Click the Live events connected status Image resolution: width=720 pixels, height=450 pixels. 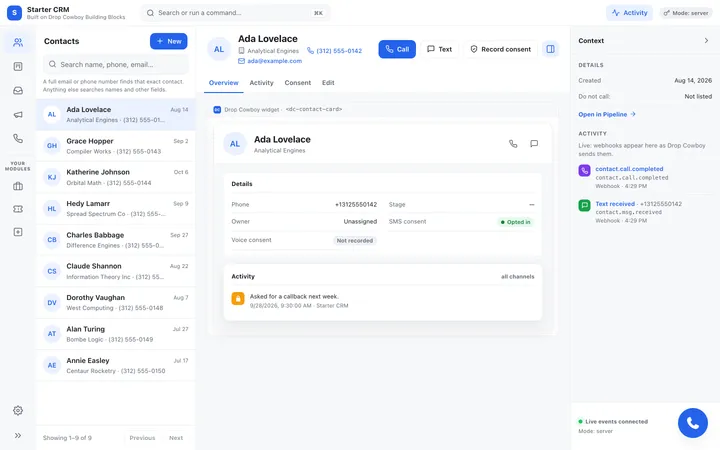tap(613, 422)
